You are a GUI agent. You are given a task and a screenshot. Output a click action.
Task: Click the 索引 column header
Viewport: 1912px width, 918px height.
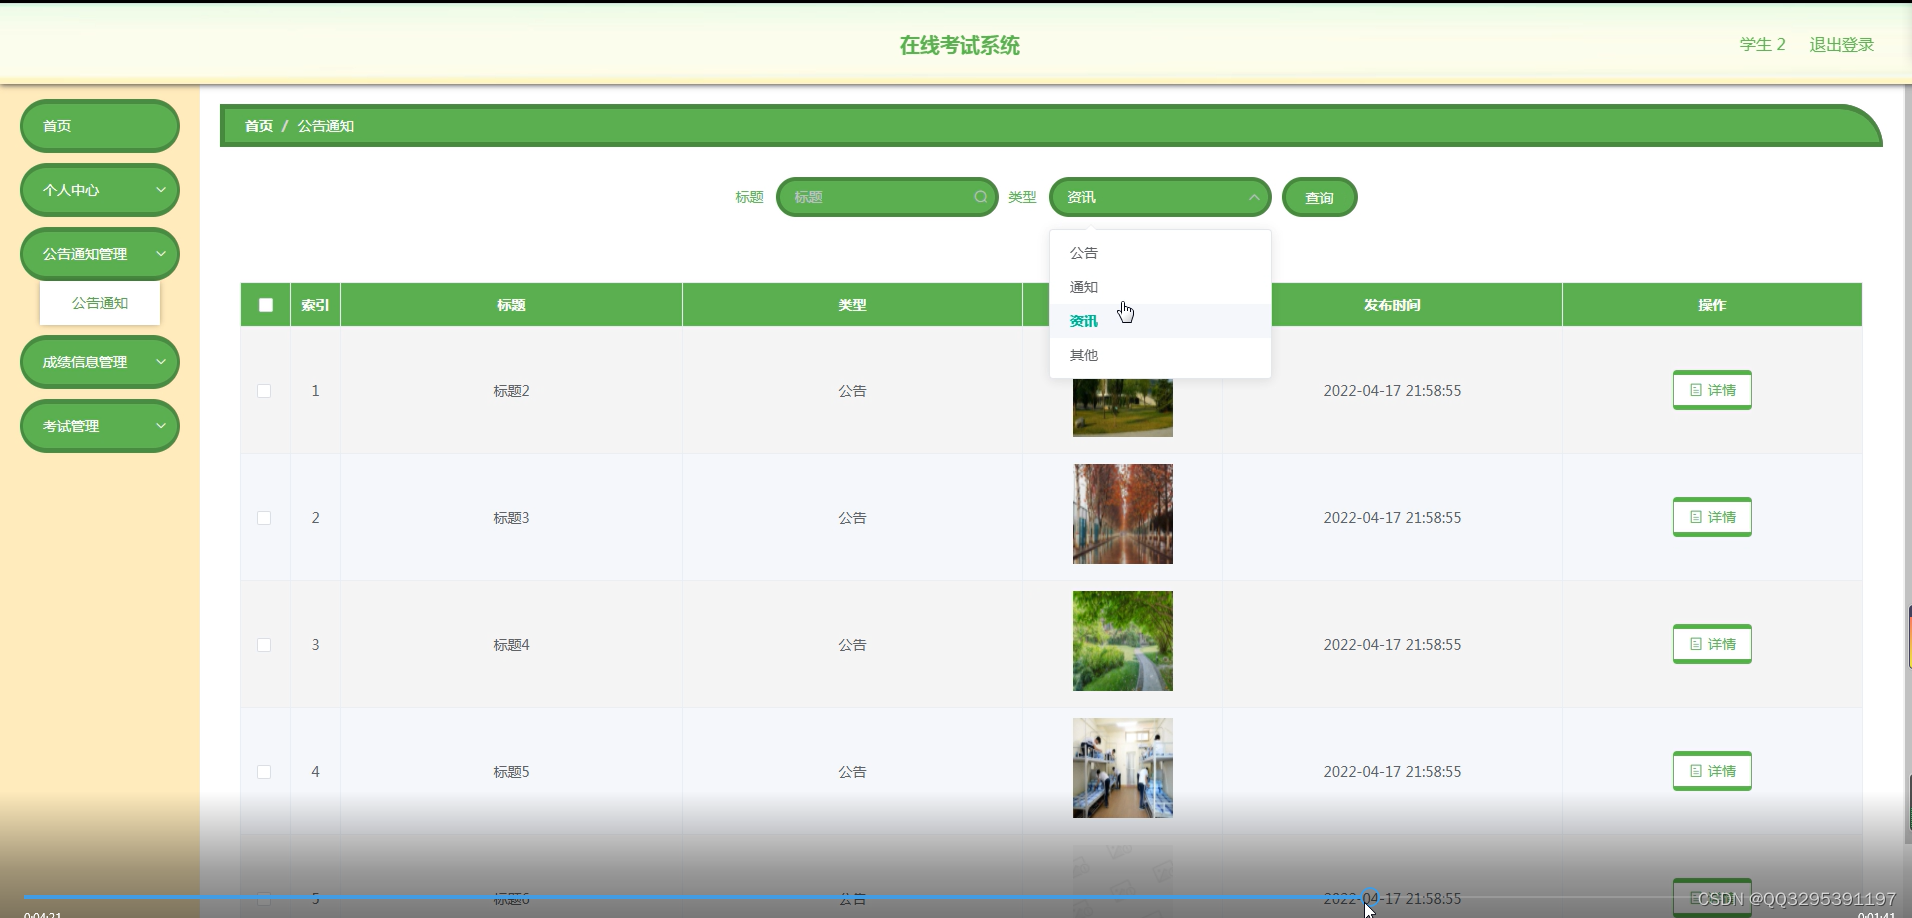pos(315,305)
